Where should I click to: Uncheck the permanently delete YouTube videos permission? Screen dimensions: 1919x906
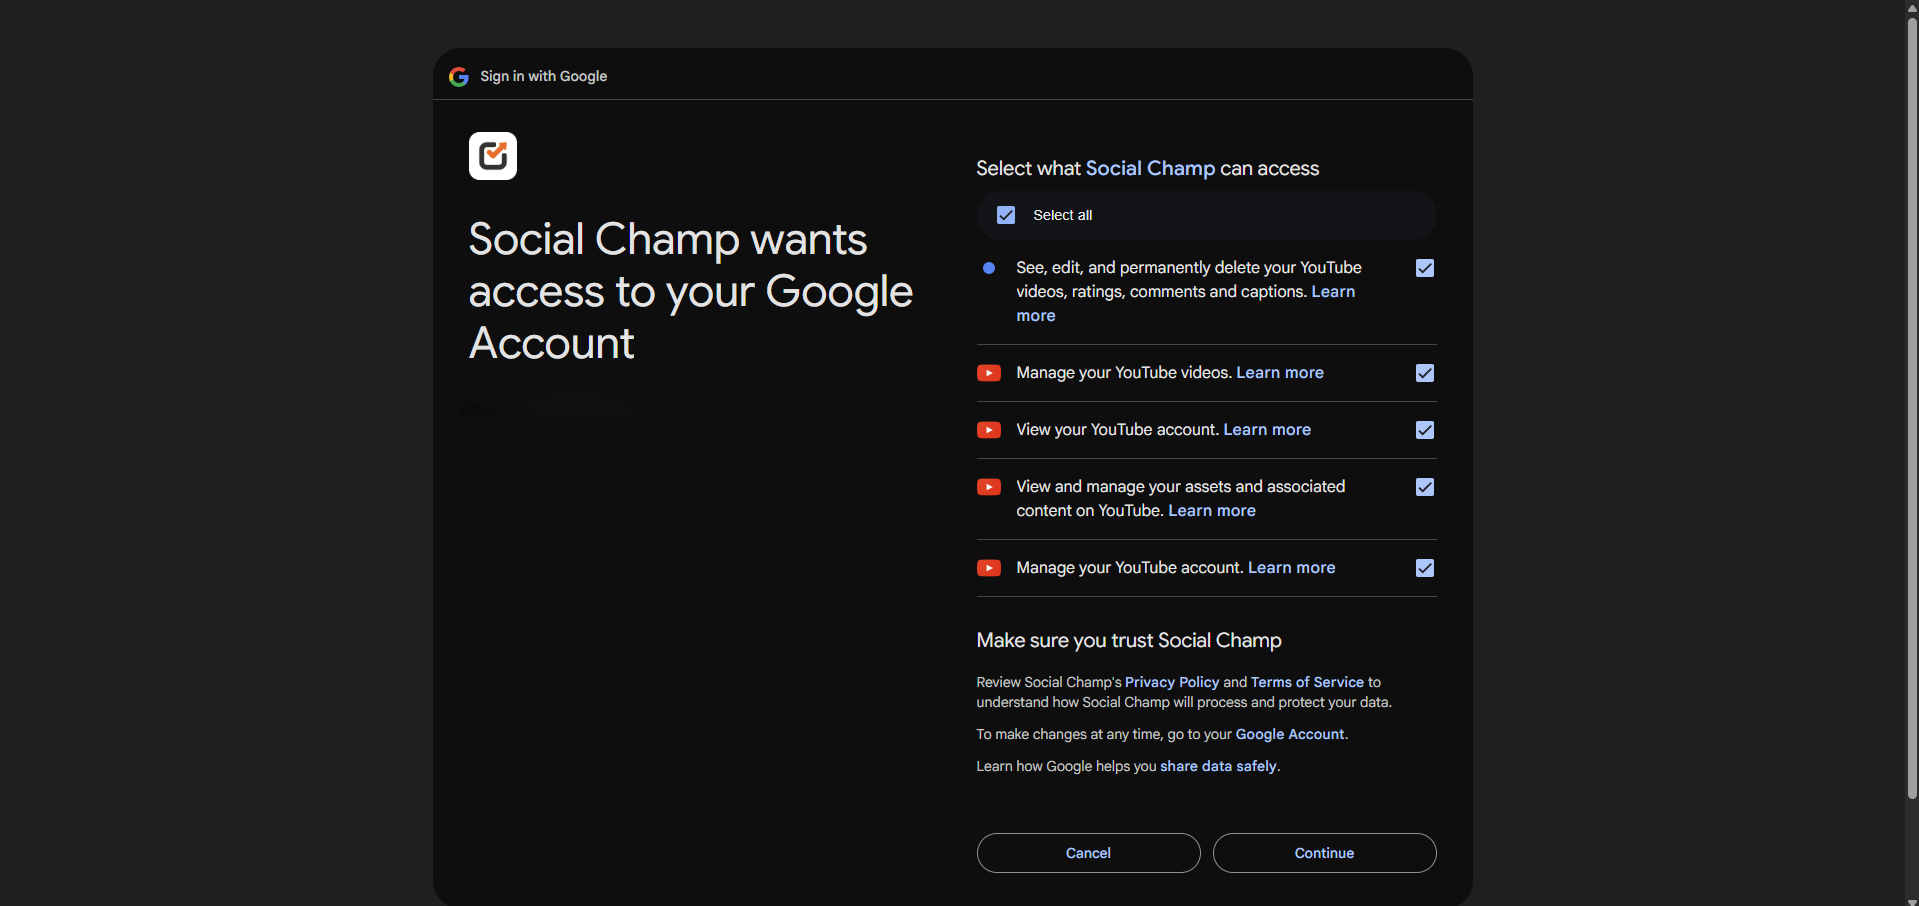(x=1425, y=268)
